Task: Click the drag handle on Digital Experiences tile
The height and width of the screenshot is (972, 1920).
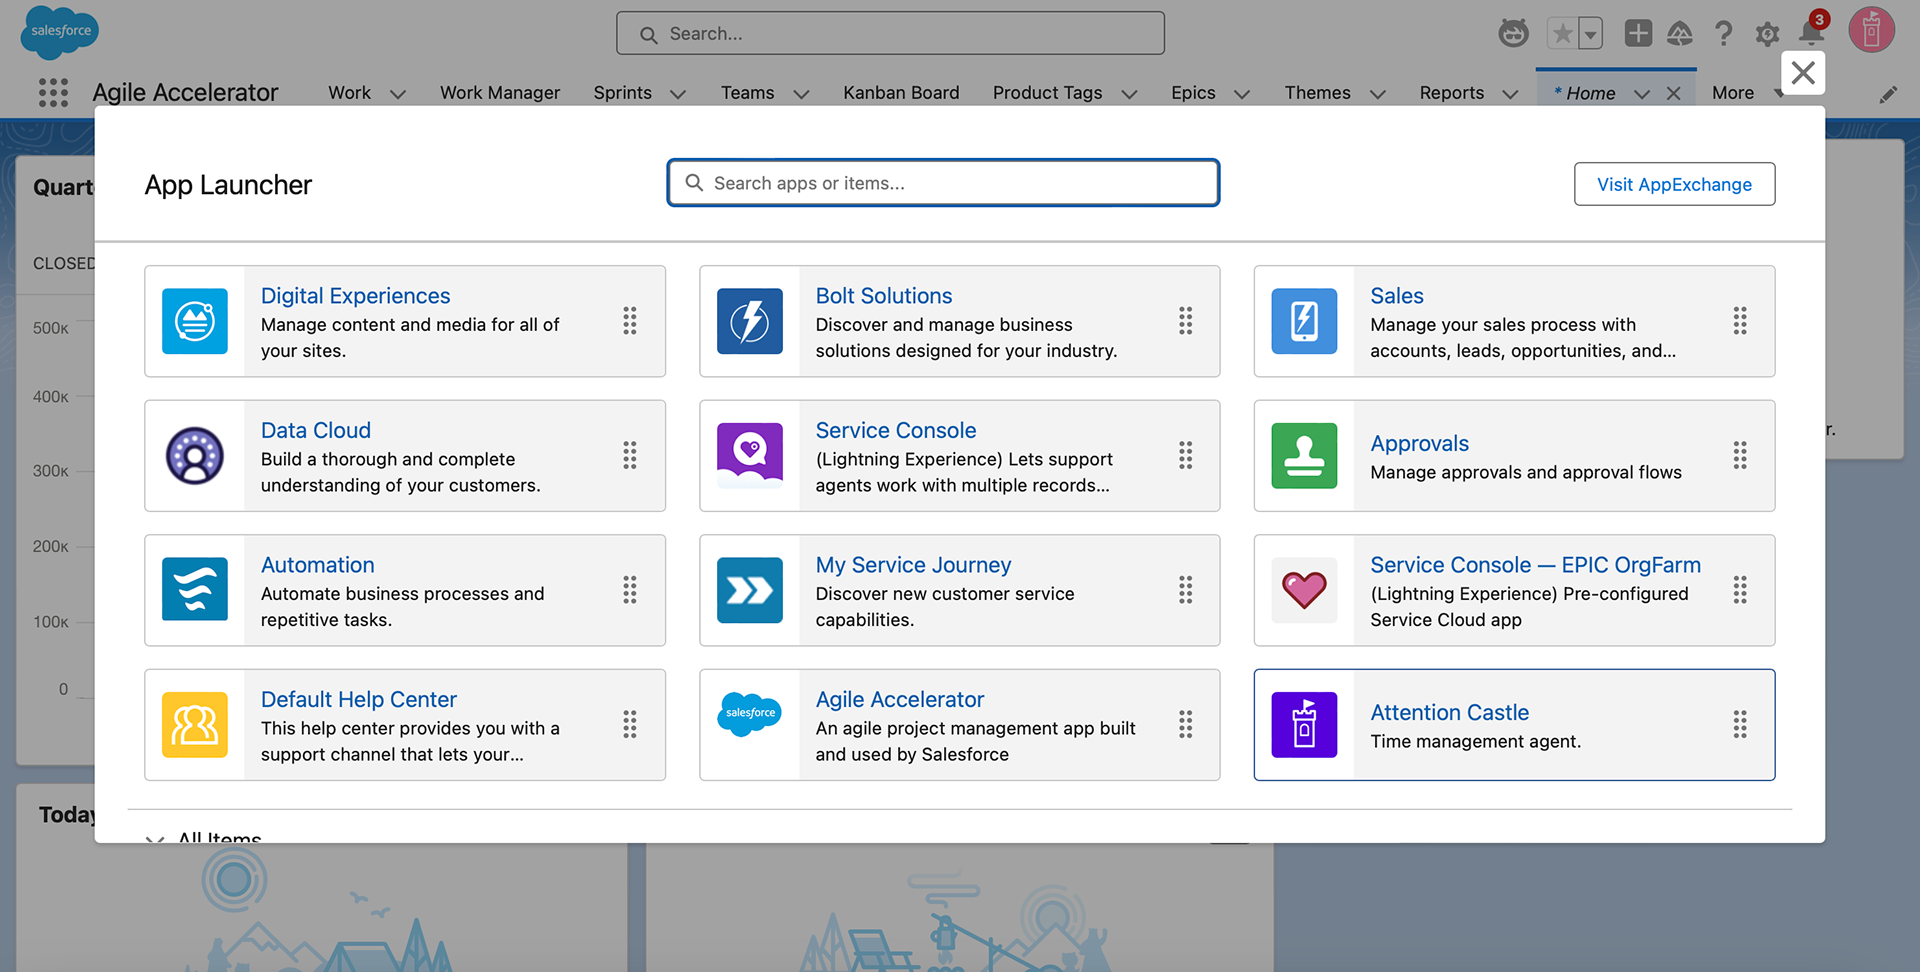Action: pyautogui.click(x=630, y=321)
